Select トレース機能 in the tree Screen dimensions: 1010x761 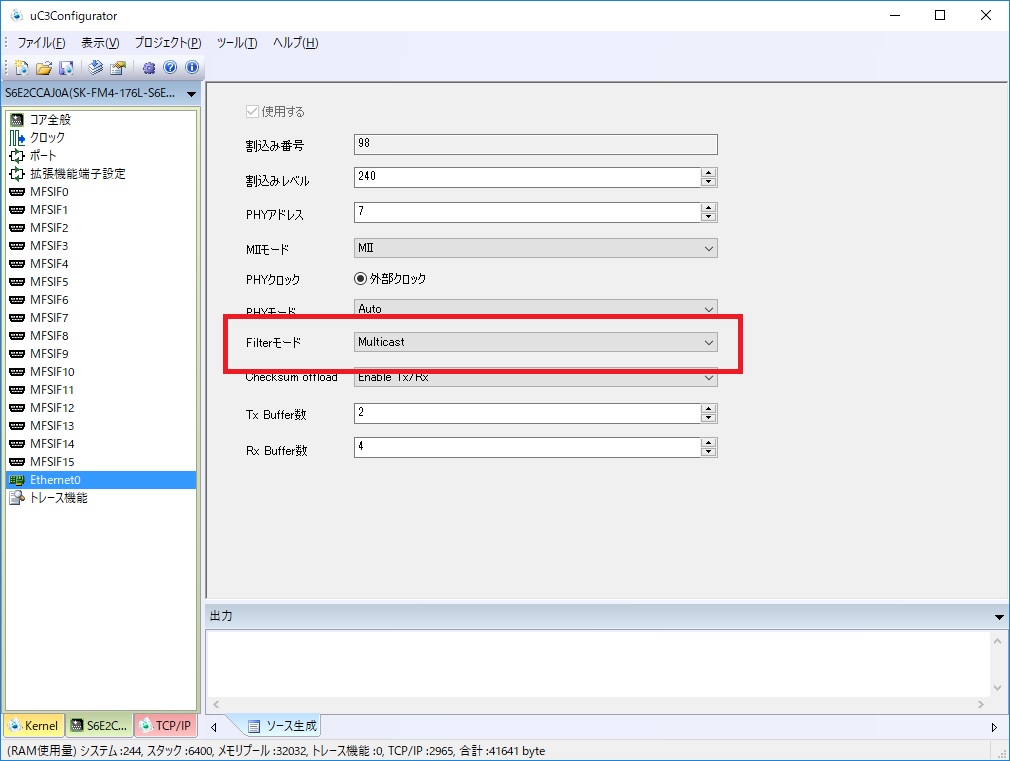pyautogui.click(x=58, y=498)
